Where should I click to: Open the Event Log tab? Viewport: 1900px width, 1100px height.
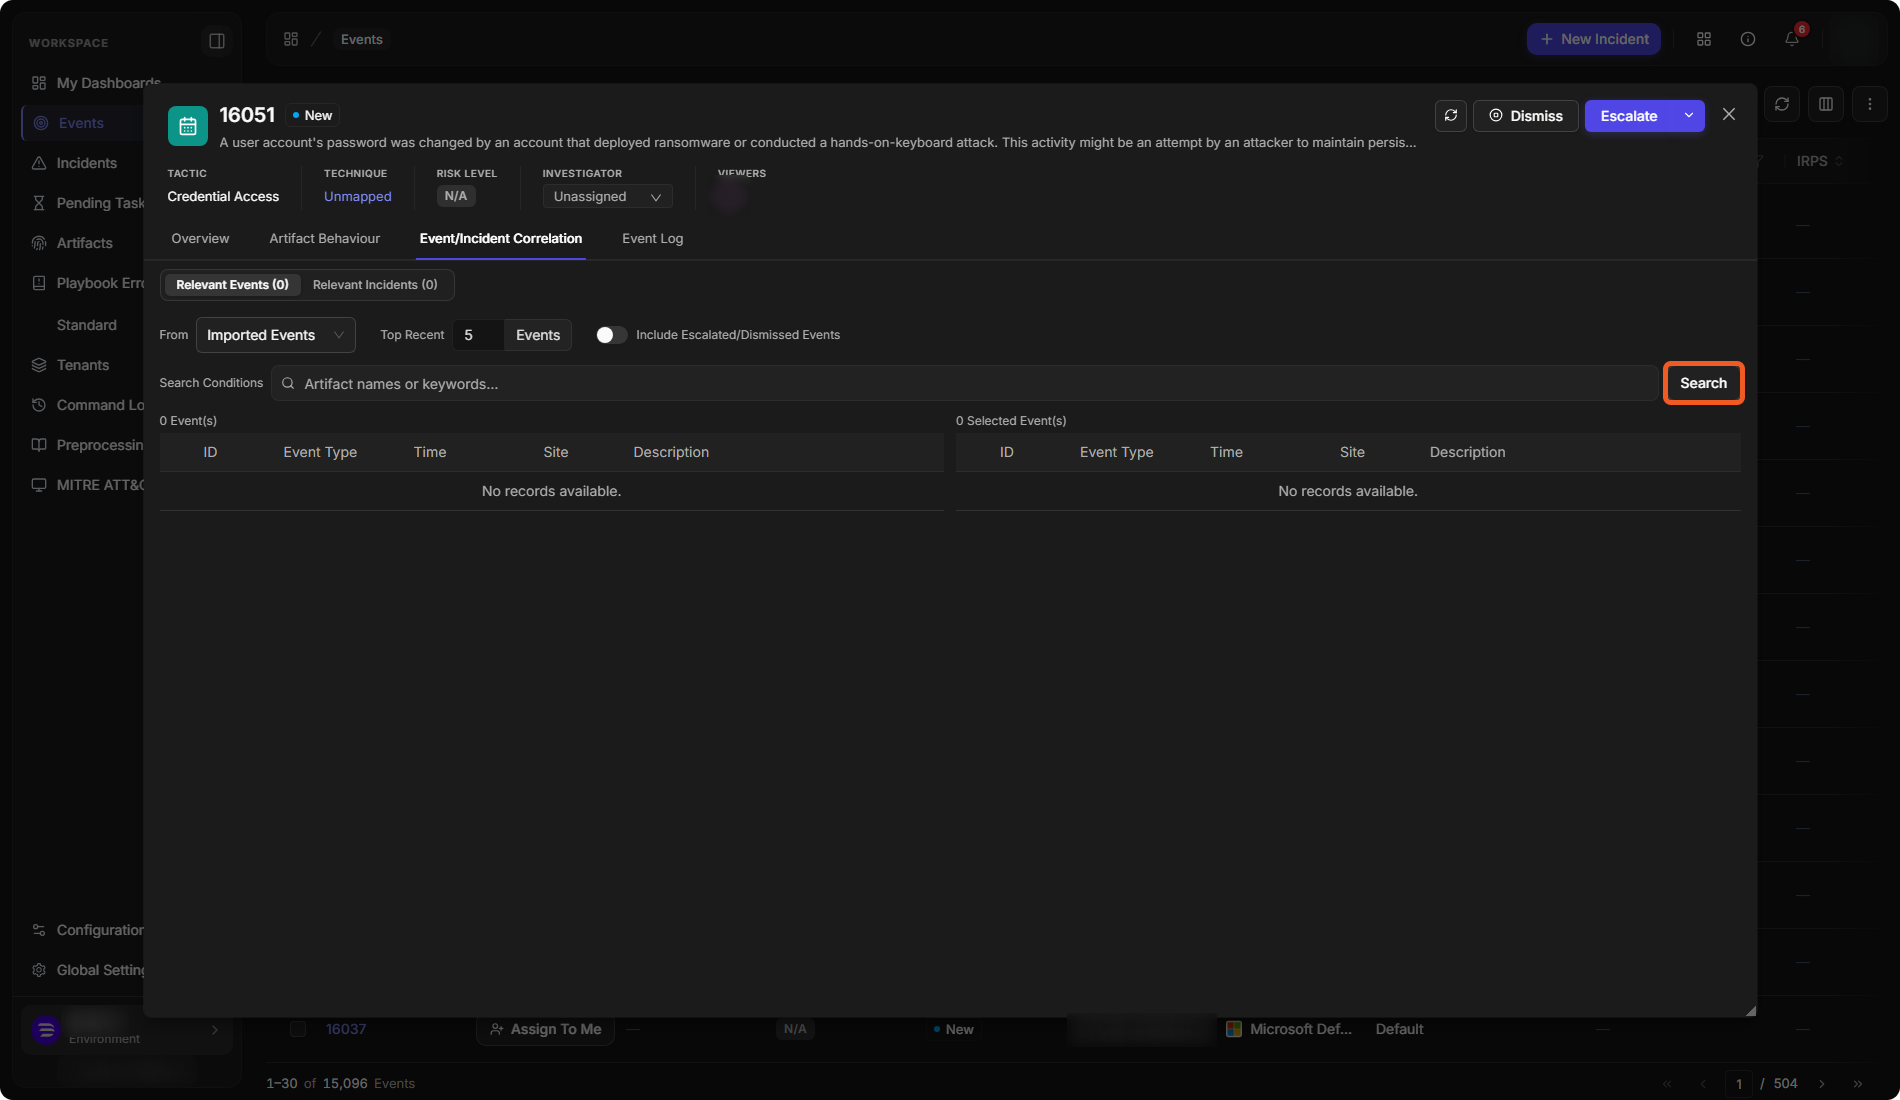(x=652, y=239)
